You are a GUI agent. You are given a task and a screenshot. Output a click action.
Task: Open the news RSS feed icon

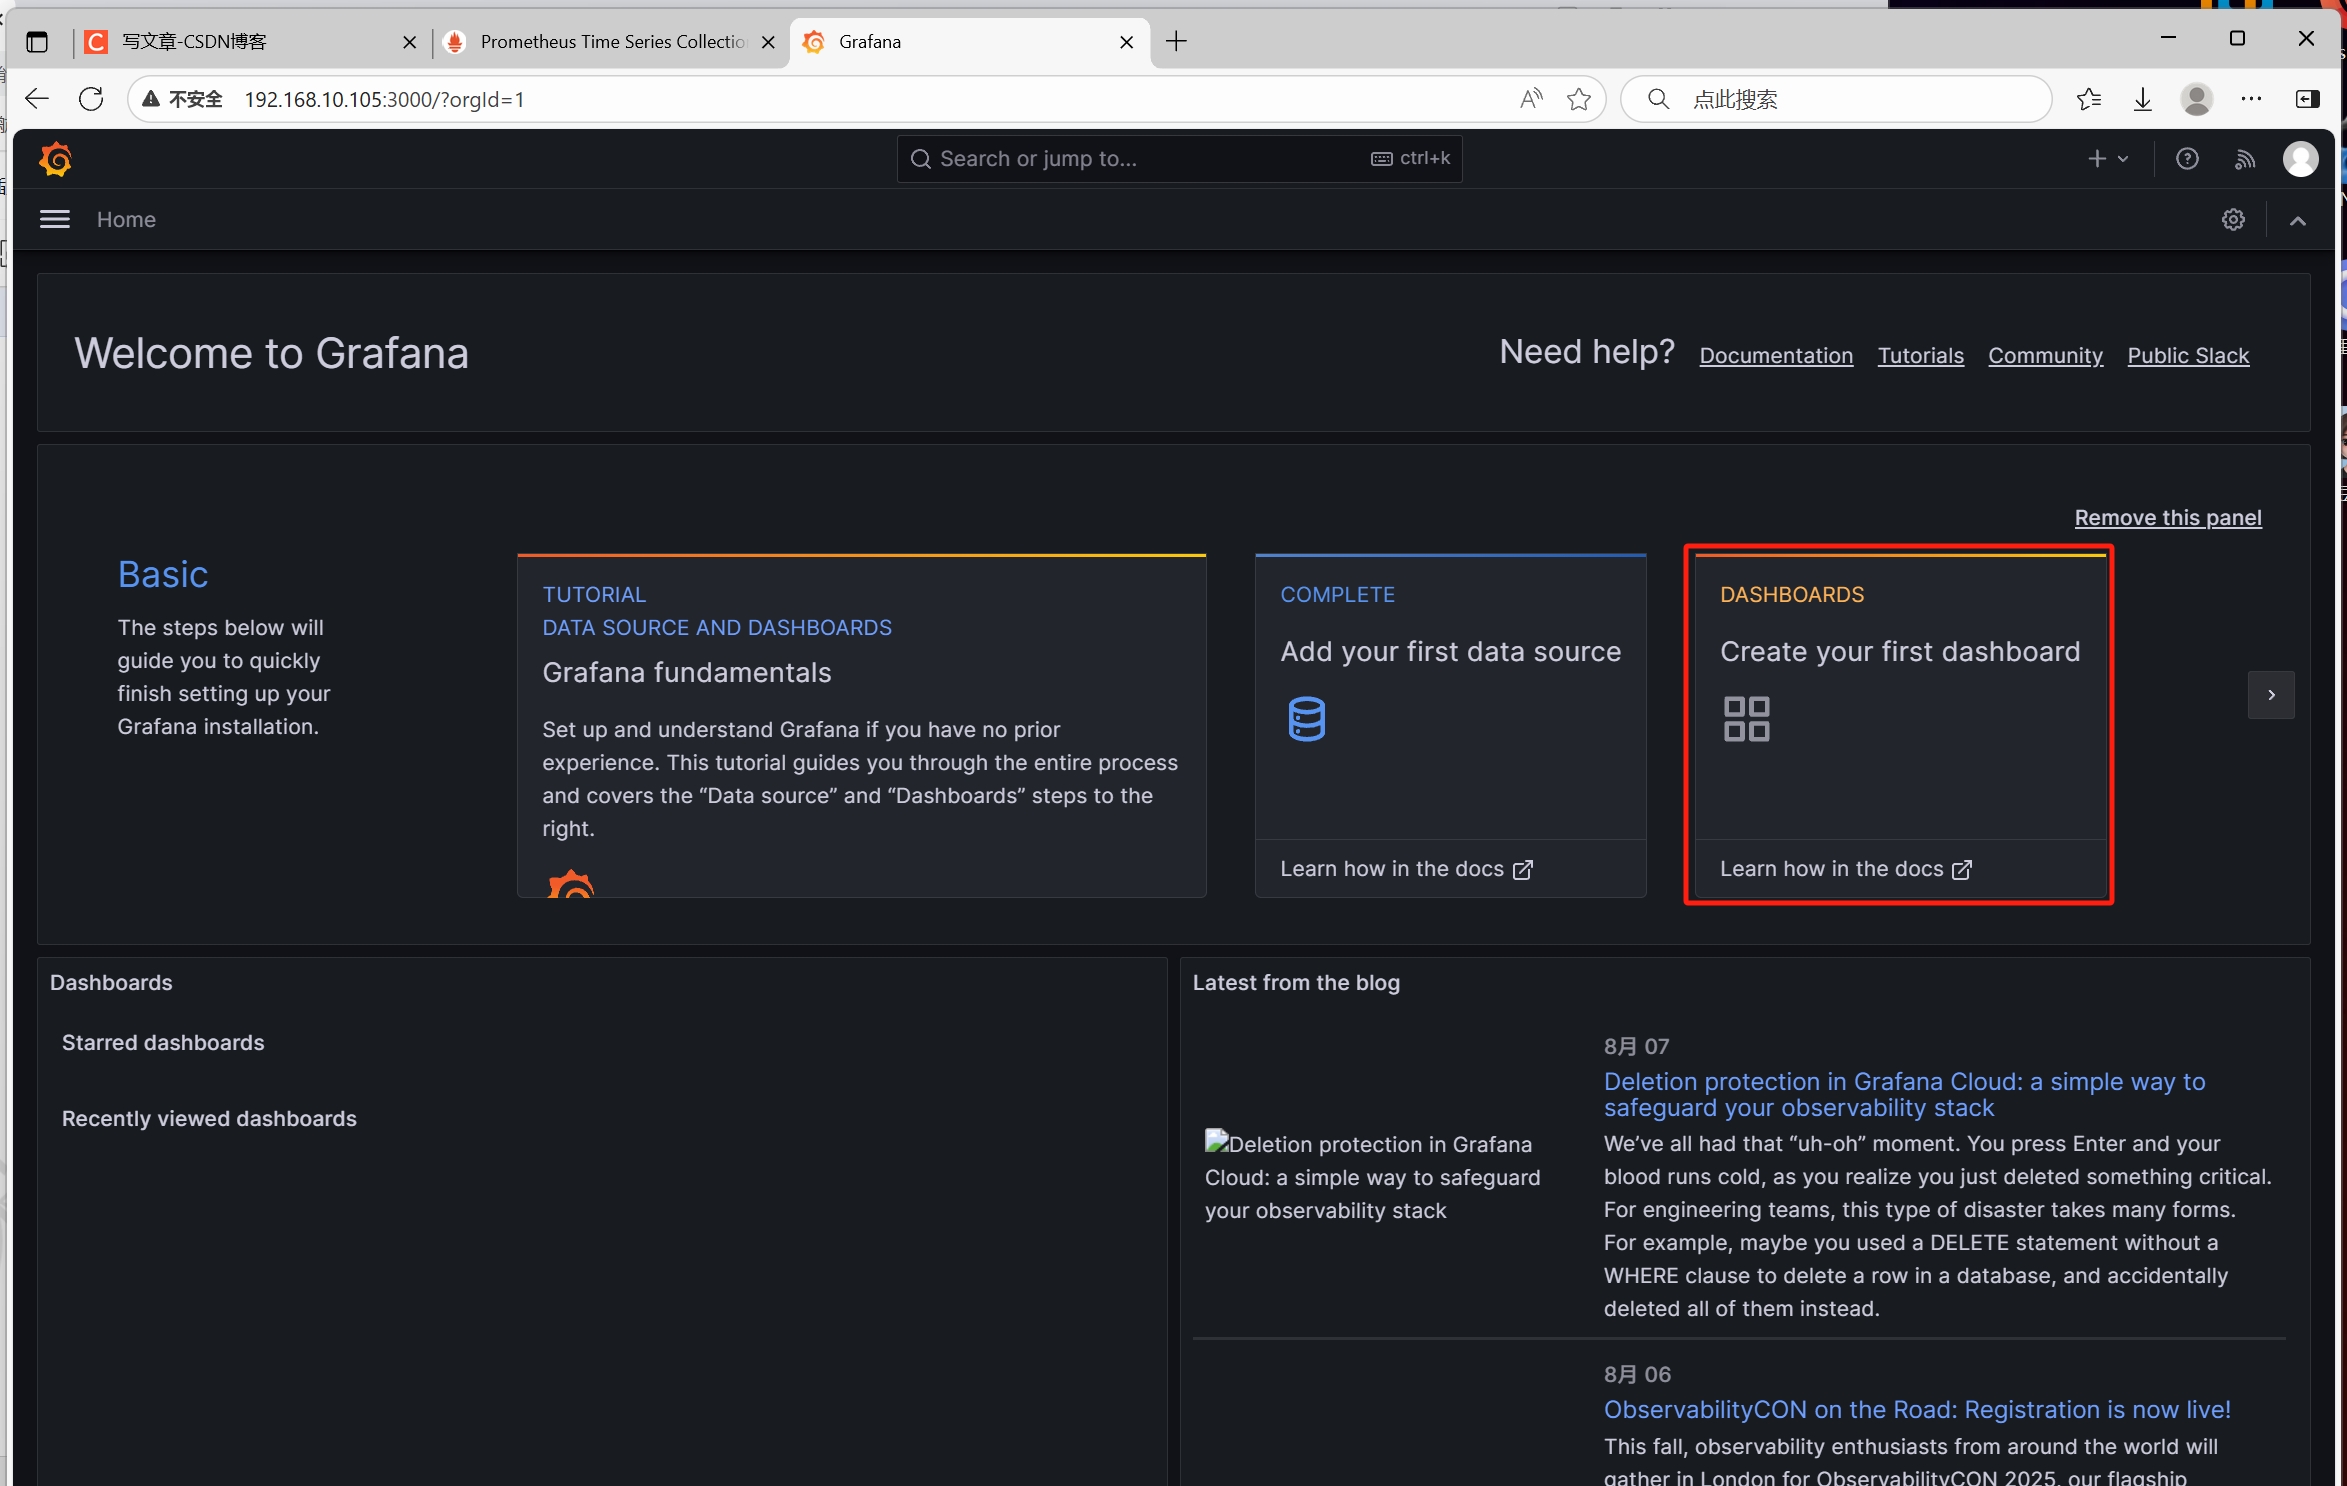pyautogui.click(x=2245, y=159)
